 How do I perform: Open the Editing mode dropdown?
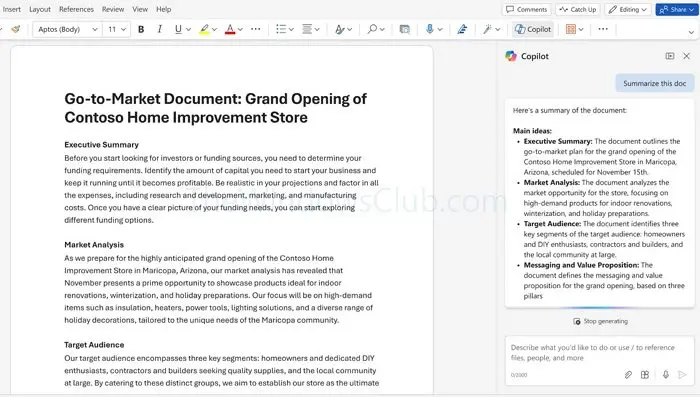click(627, 9)
